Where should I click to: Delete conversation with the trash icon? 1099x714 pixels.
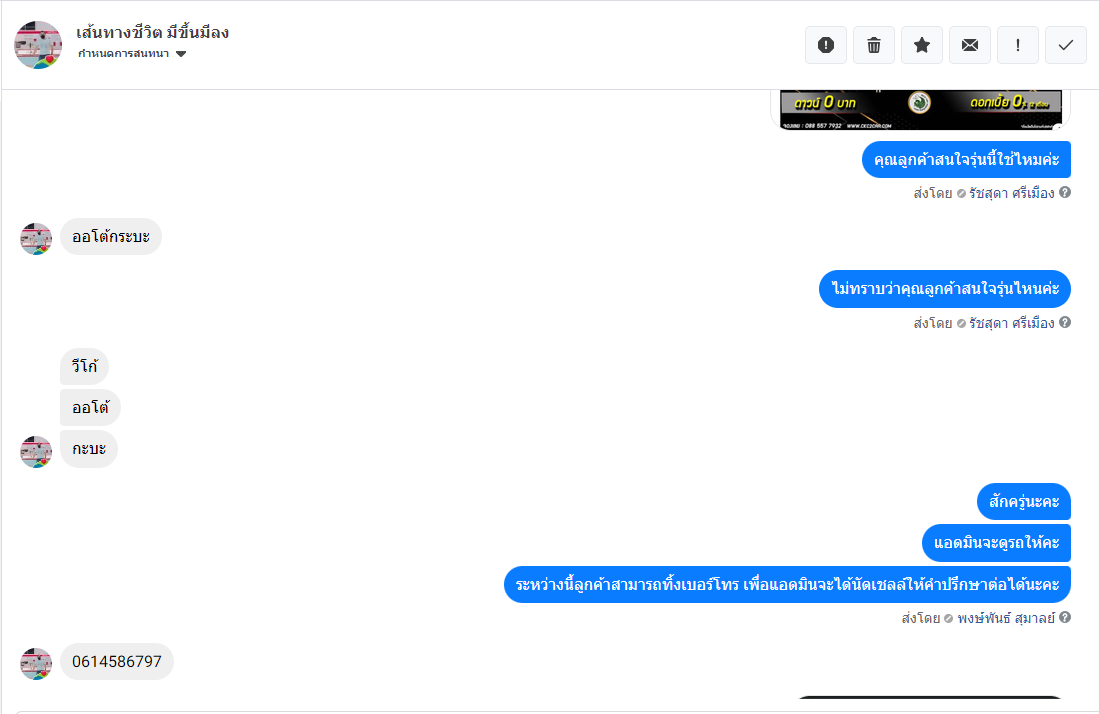(x=874, y=46)
